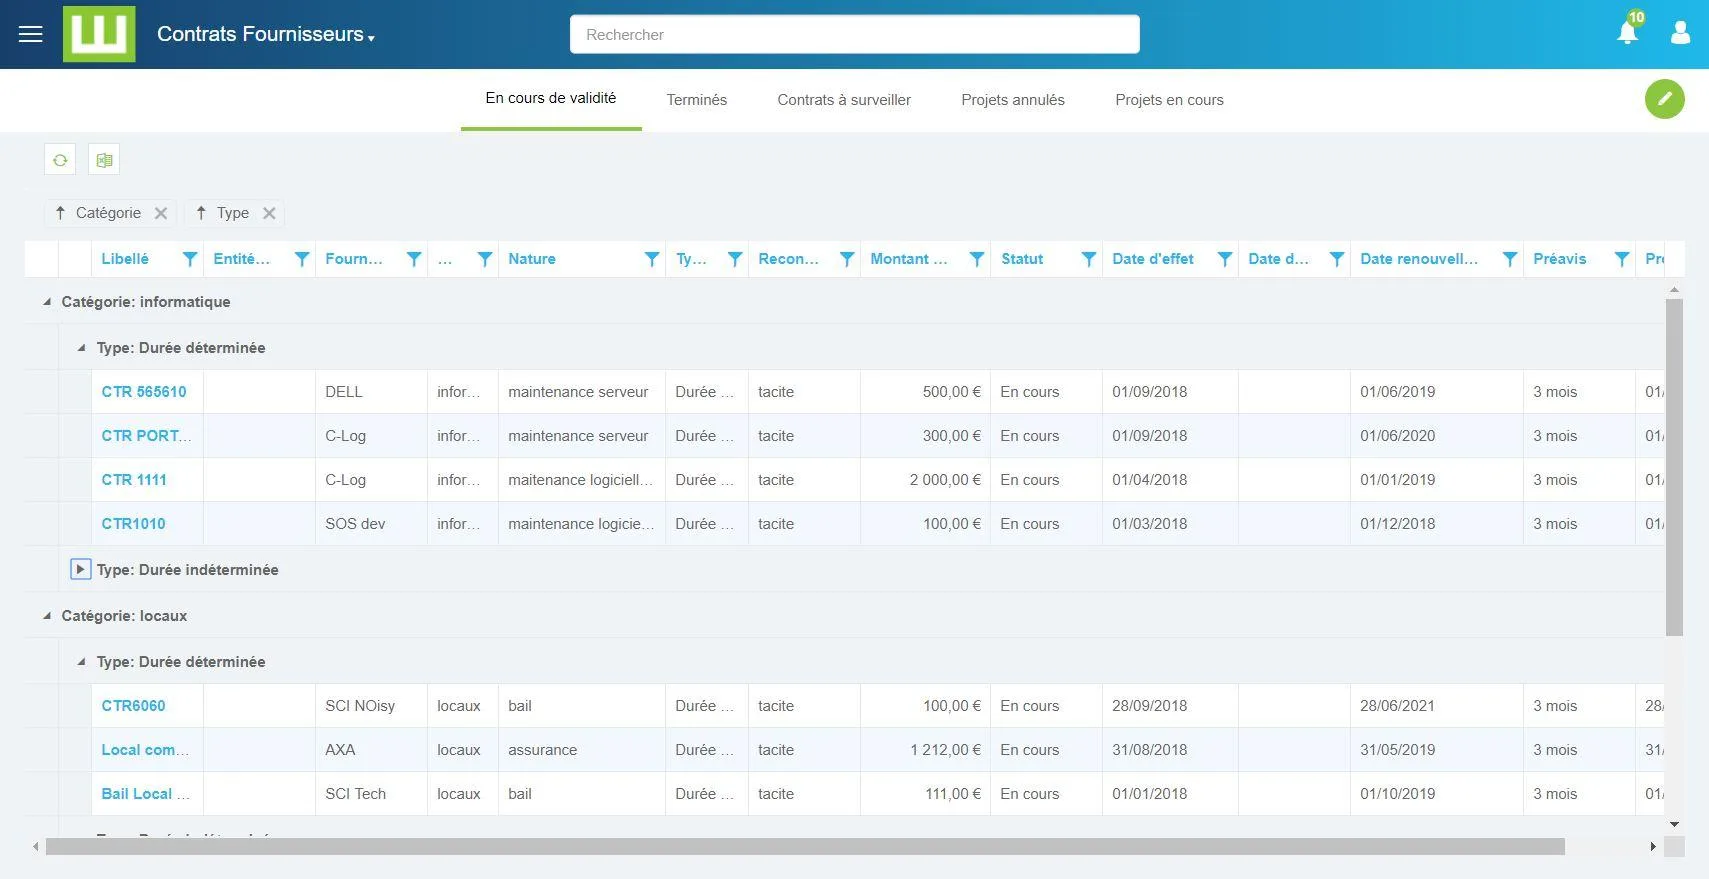The height and width of the screenshot is (879, 1709).
Task: Select the 1 212,00 € amount cell
Action: tap(925, 750)
